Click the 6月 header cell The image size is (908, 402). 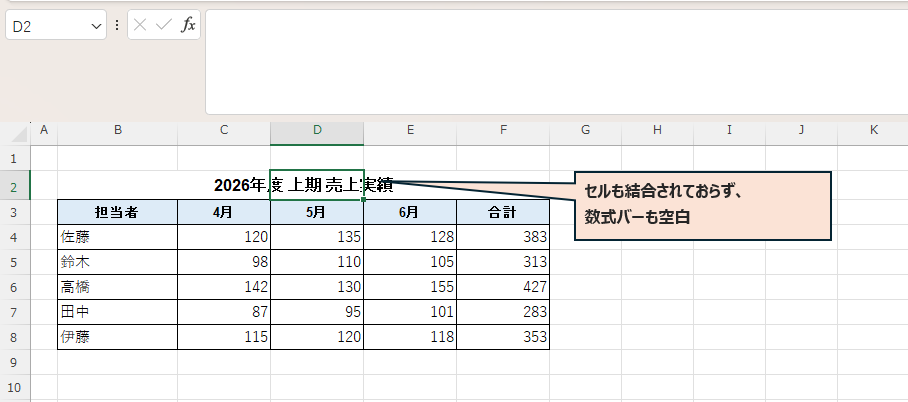click(410, 212)
